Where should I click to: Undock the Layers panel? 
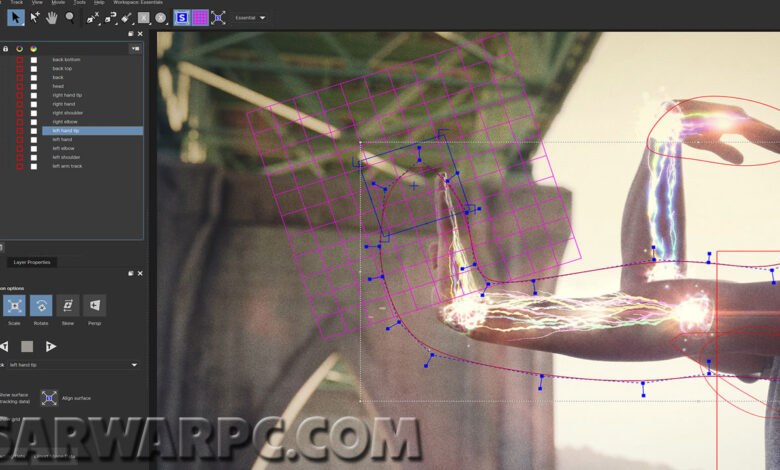pyautogui.click(x=131, y=34)
